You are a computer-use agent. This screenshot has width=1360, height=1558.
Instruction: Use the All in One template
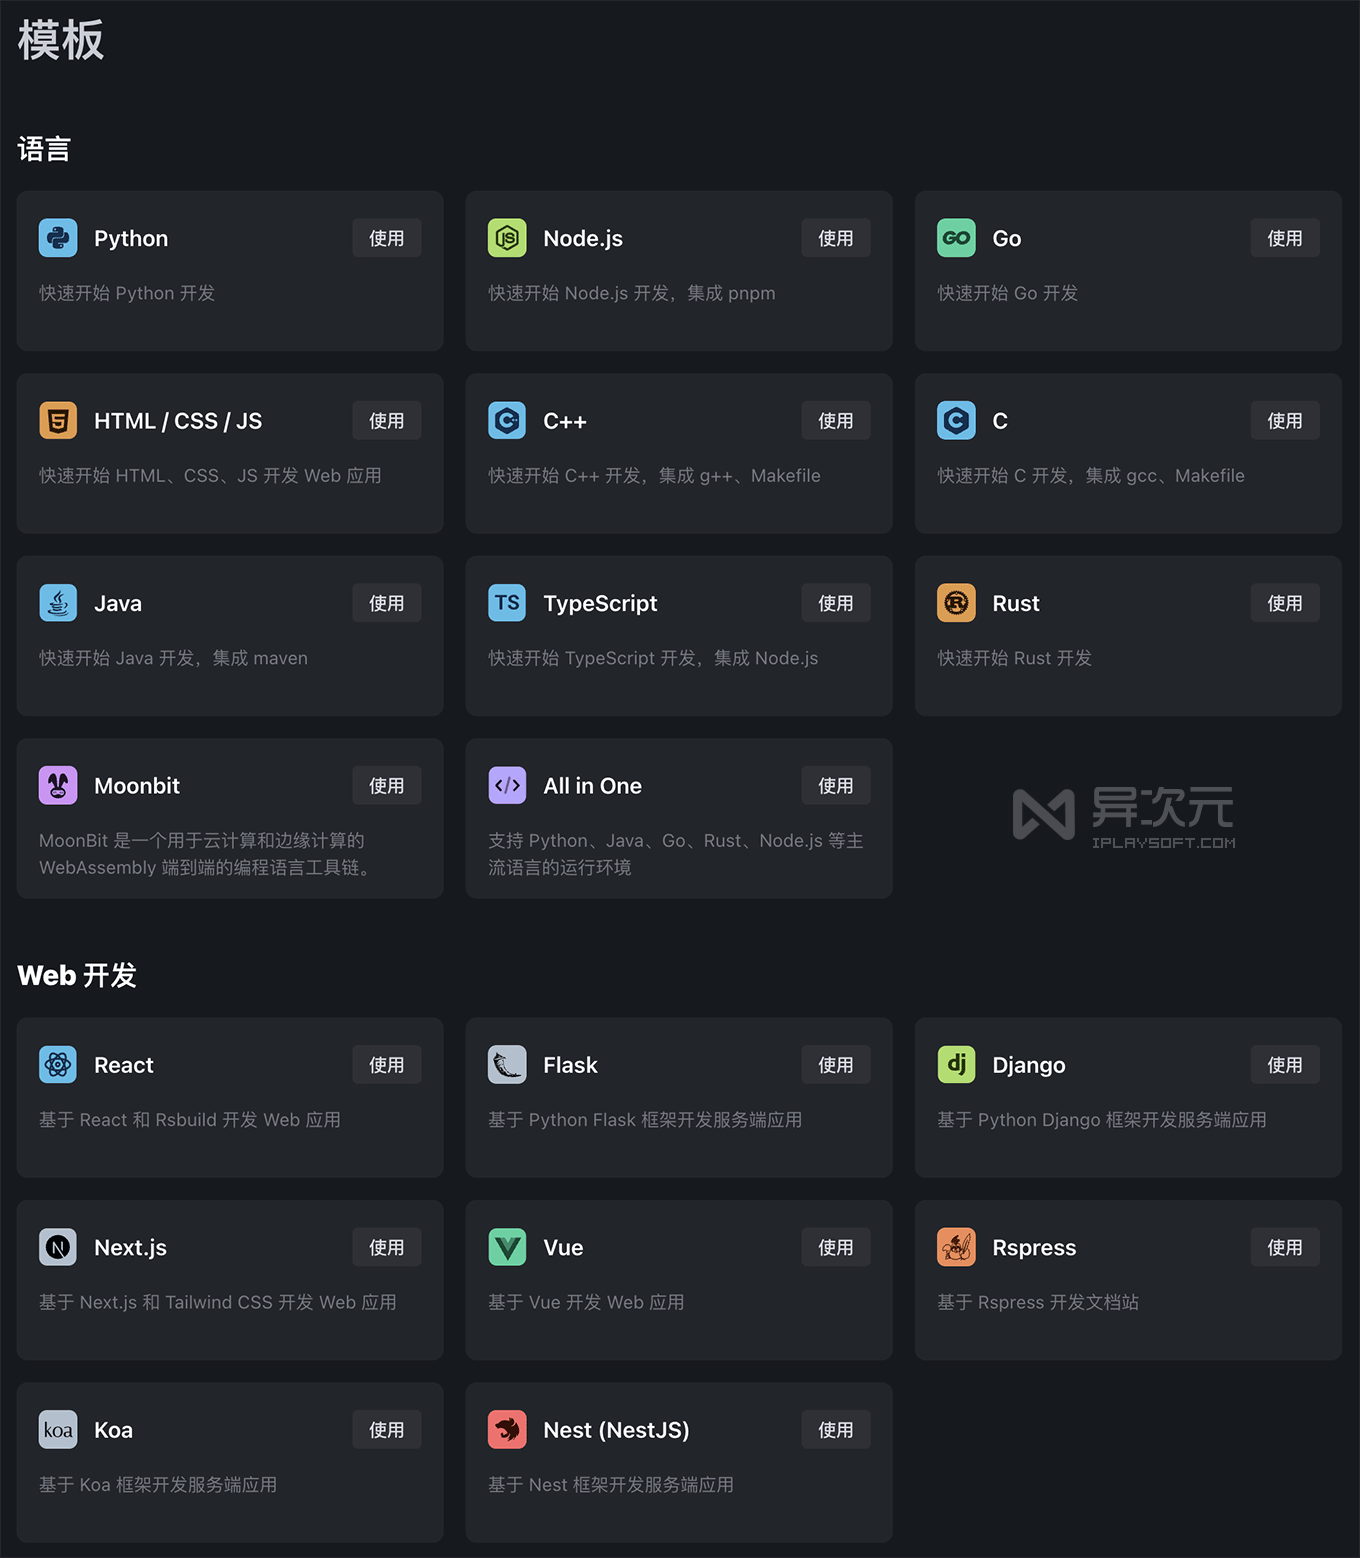tap(835, 786)
